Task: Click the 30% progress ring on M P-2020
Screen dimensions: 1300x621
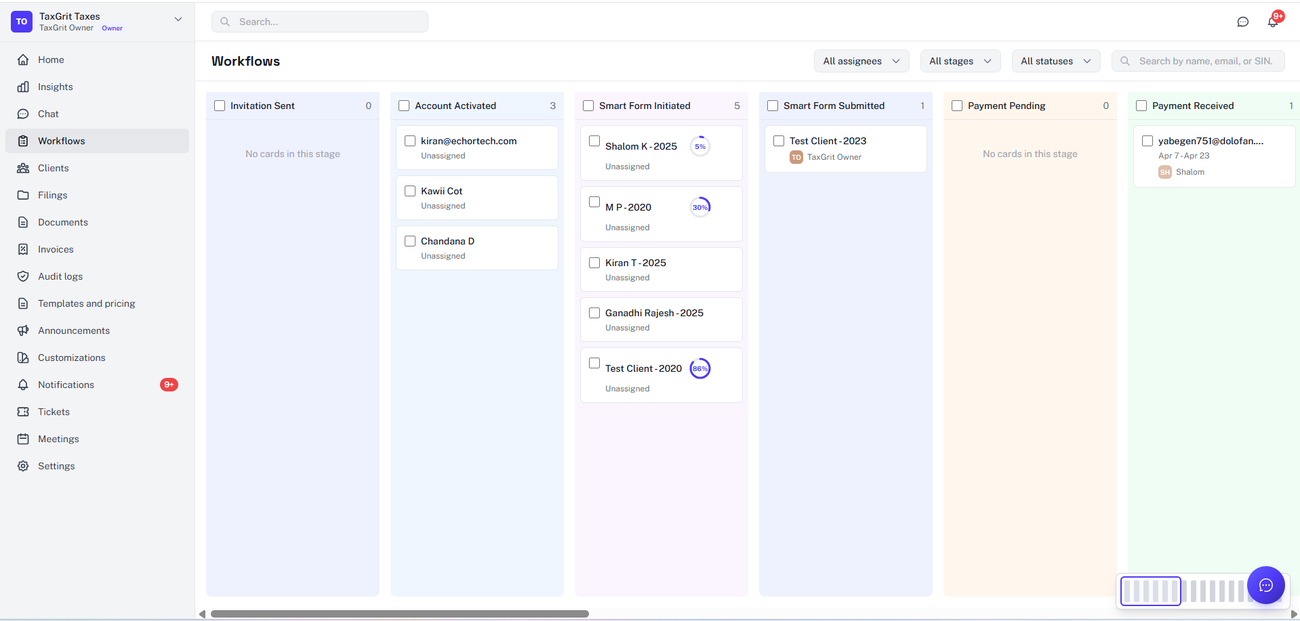Action: pos(700,207)
